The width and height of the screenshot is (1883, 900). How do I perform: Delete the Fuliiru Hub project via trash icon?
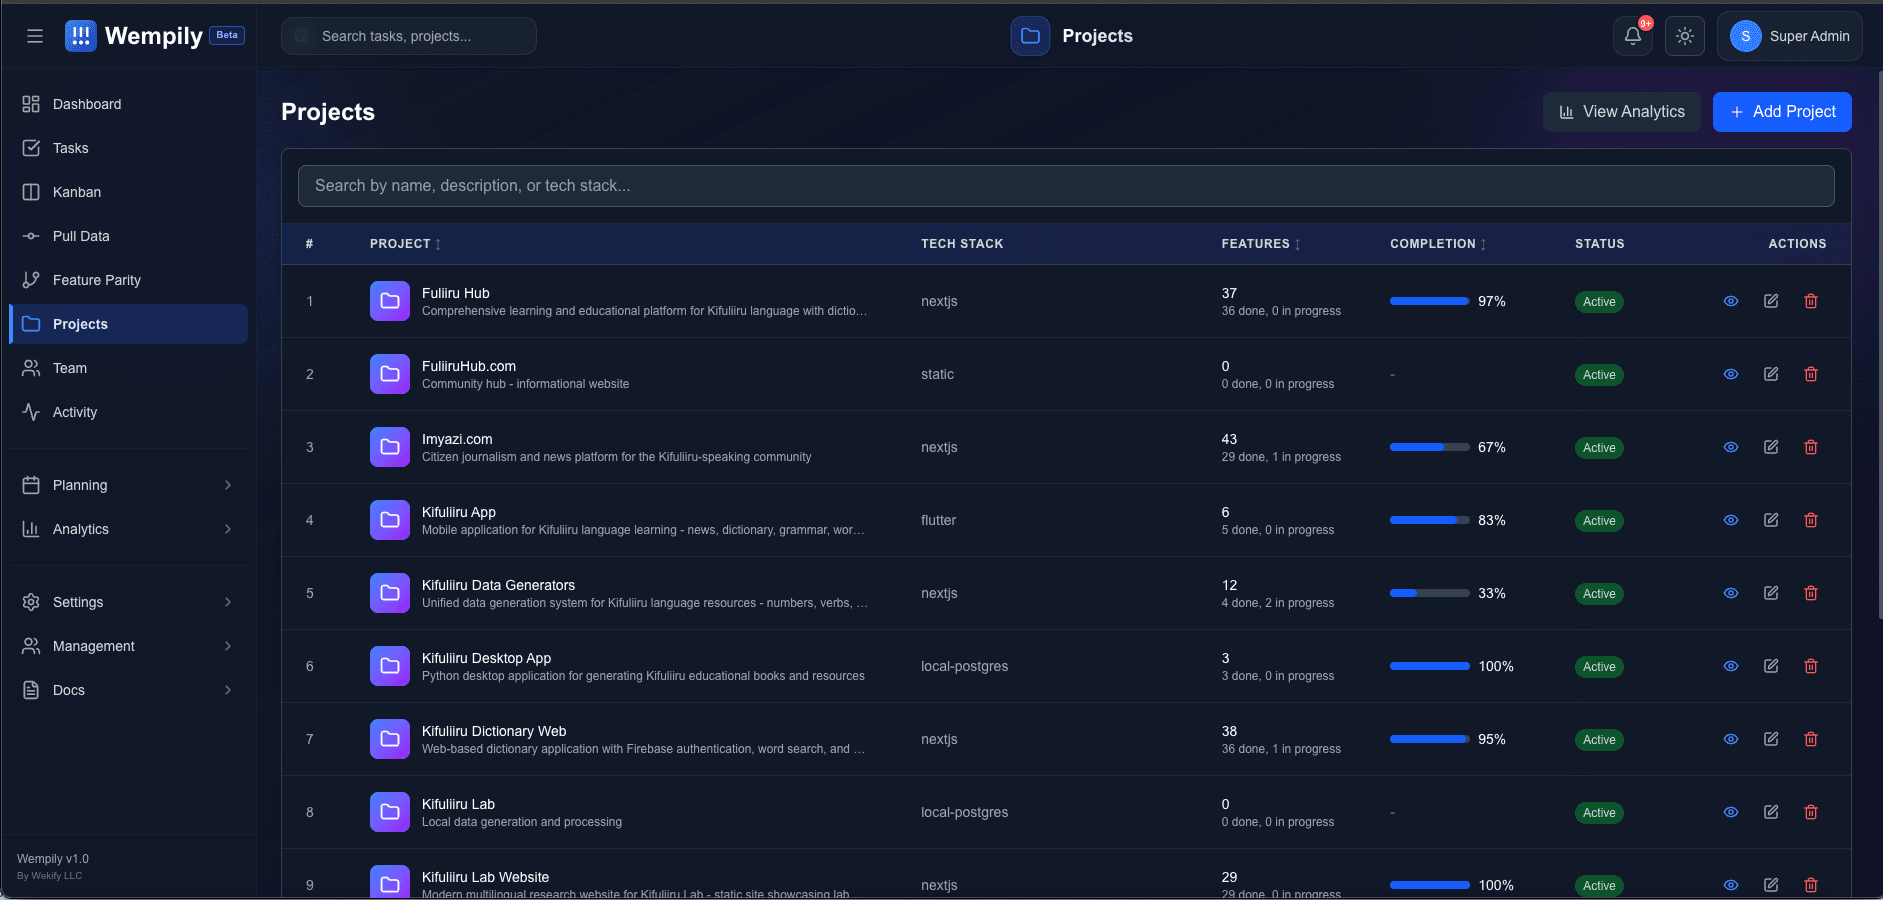click(1810, 301)
